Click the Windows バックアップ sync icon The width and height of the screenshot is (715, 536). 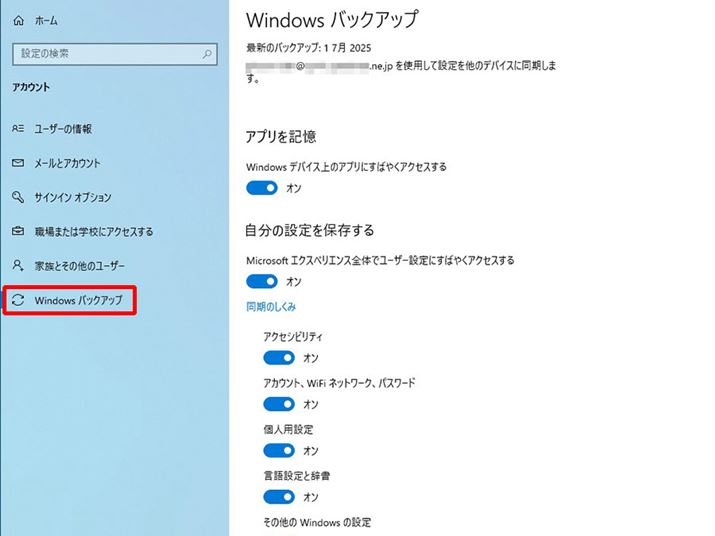coord(18,300)
